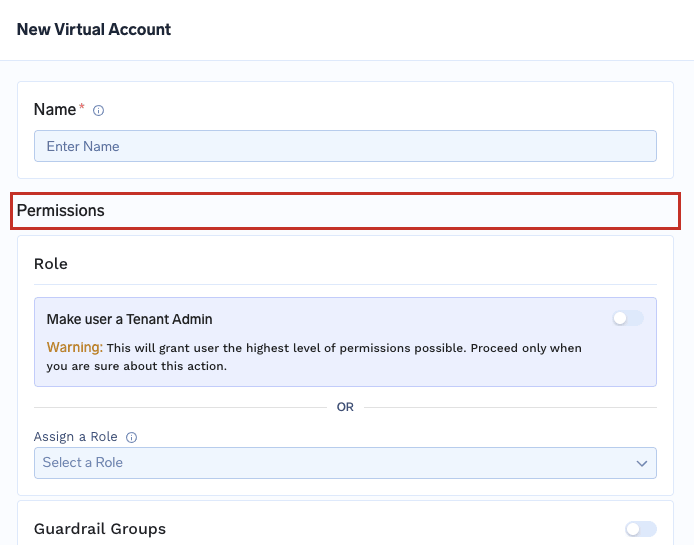The width and height of the screenshot is (694, 545).
Task: Click the orange Warning: label
Action: click(x=74, y=348)
